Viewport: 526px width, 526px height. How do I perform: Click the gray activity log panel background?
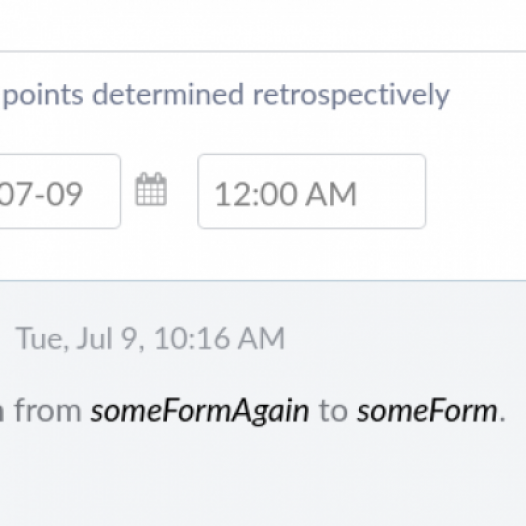(263, 476)
